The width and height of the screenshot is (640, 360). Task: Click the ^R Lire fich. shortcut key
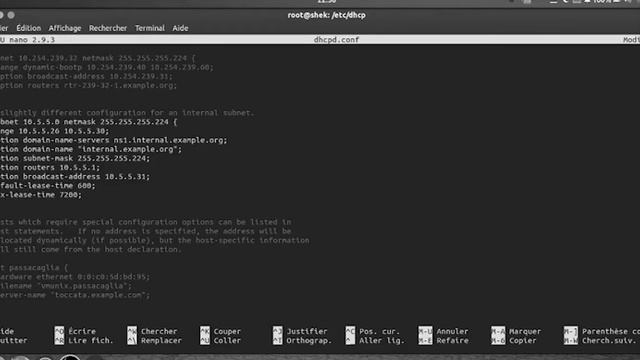pyautogui.click(x=59, y=340)
